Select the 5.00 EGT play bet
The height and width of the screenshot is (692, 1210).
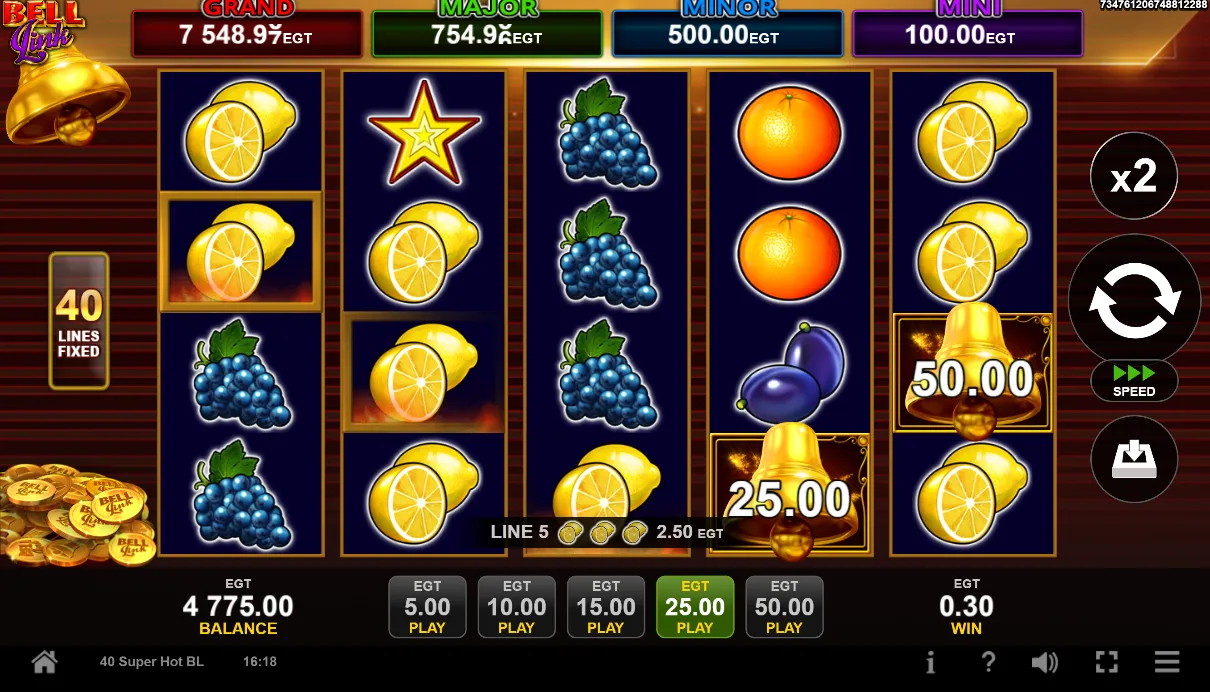(427, 607)
